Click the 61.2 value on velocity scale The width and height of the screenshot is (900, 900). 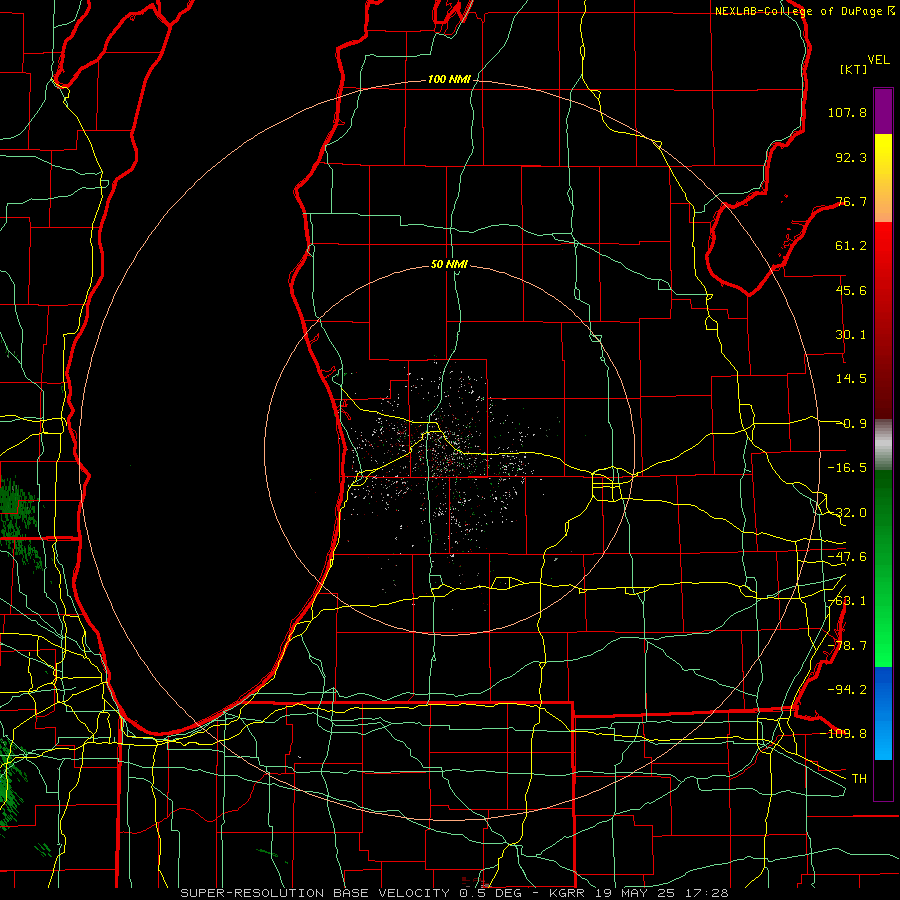[x=851, y=246]
